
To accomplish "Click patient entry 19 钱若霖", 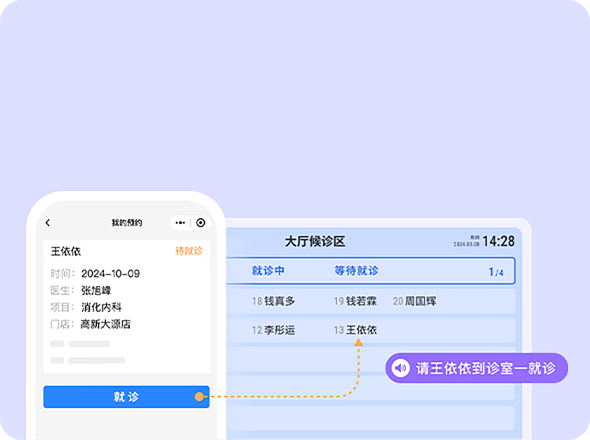I will (355, 301).
